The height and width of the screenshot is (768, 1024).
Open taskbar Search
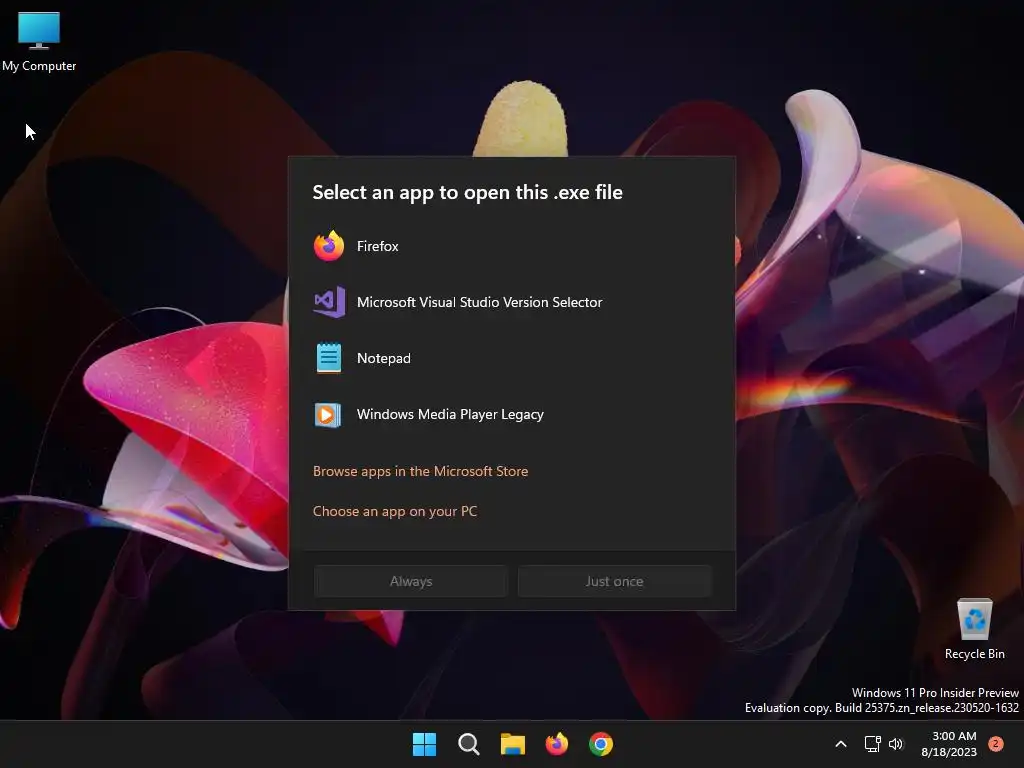(468, 744)
